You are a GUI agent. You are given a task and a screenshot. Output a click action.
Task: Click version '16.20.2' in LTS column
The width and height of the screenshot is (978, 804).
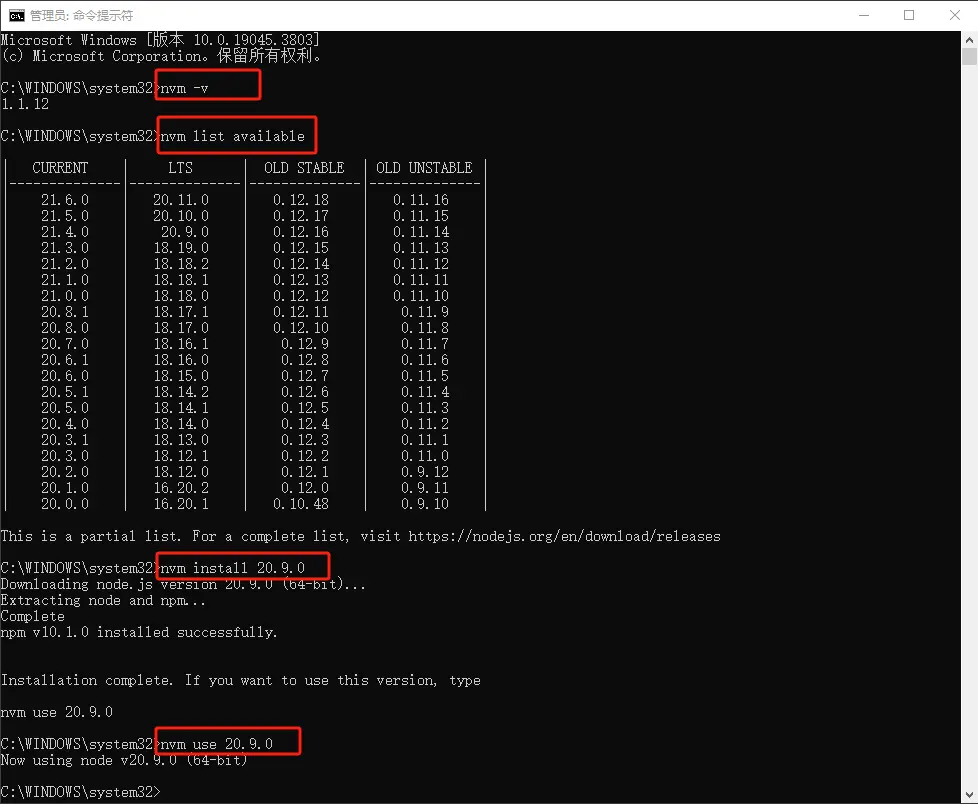(x=181, y=488)
